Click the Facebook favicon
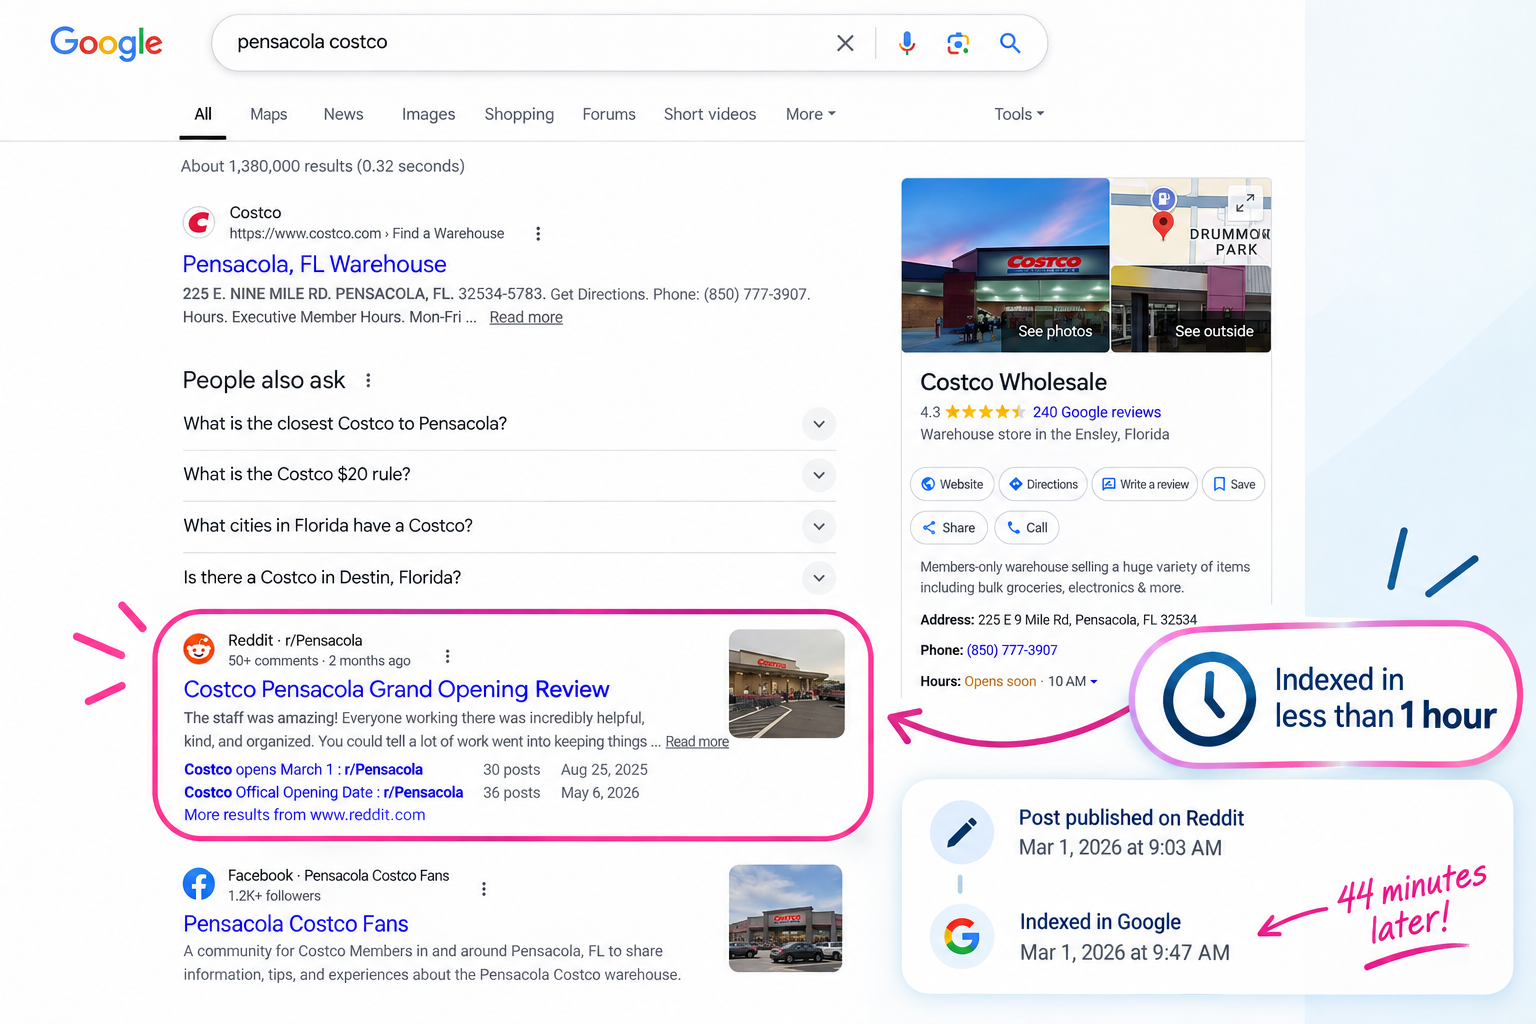The width and height of the screenshot is (1536, 1024). coord(199,884)
